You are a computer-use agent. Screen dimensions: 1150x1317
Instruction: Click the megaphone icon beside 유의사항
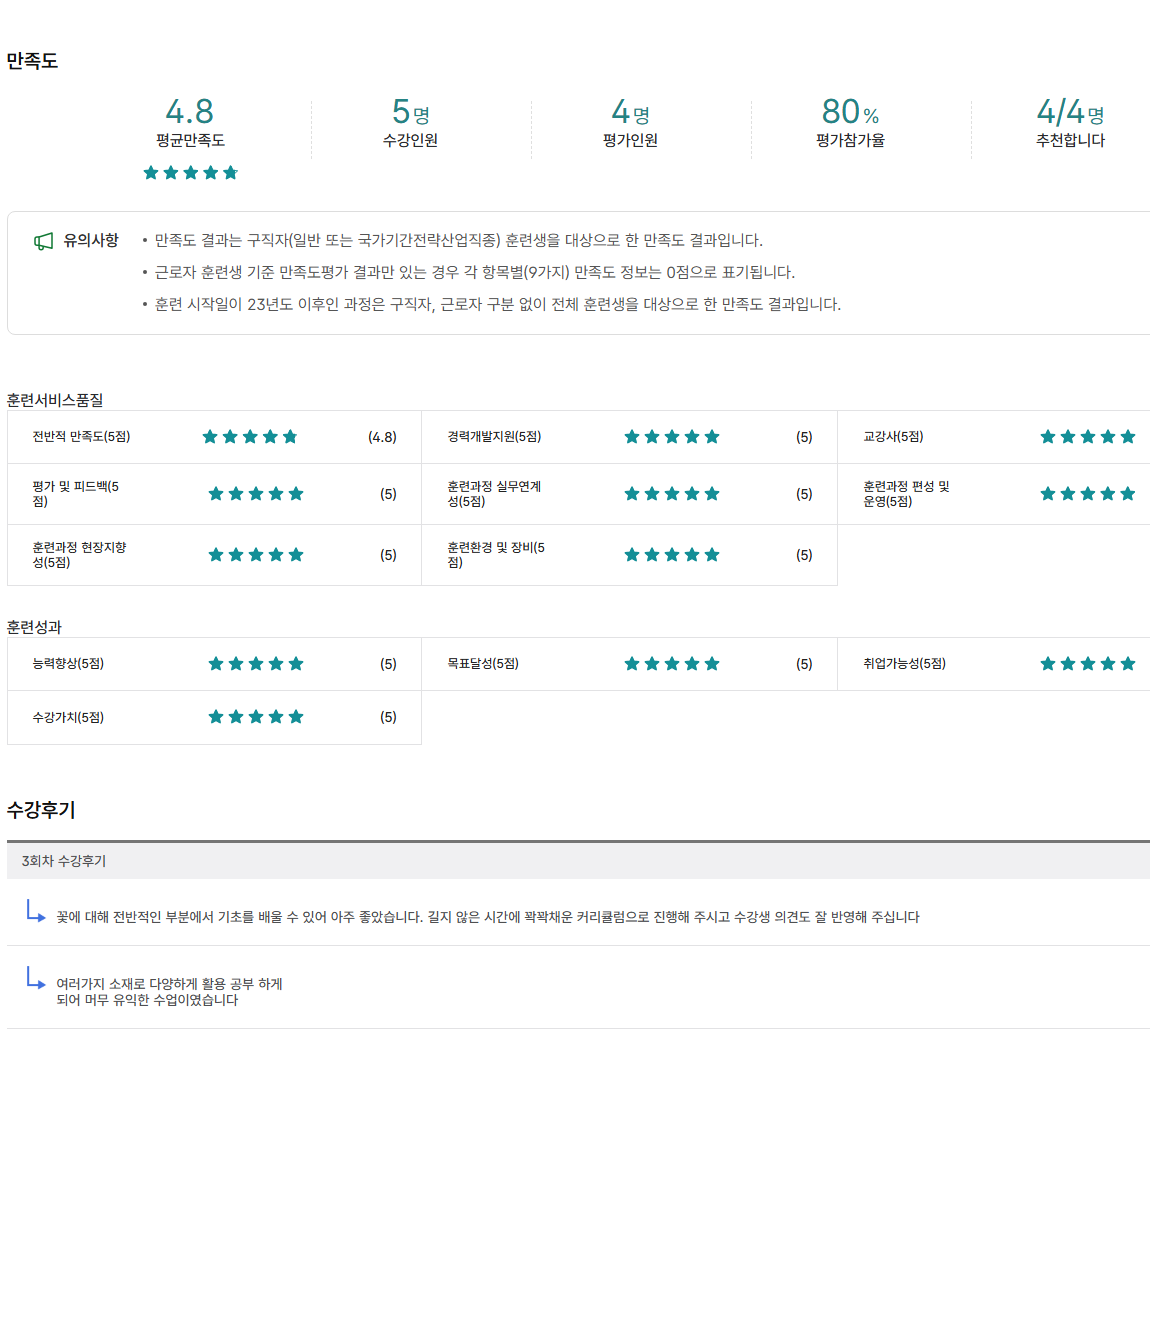(43, 241)
